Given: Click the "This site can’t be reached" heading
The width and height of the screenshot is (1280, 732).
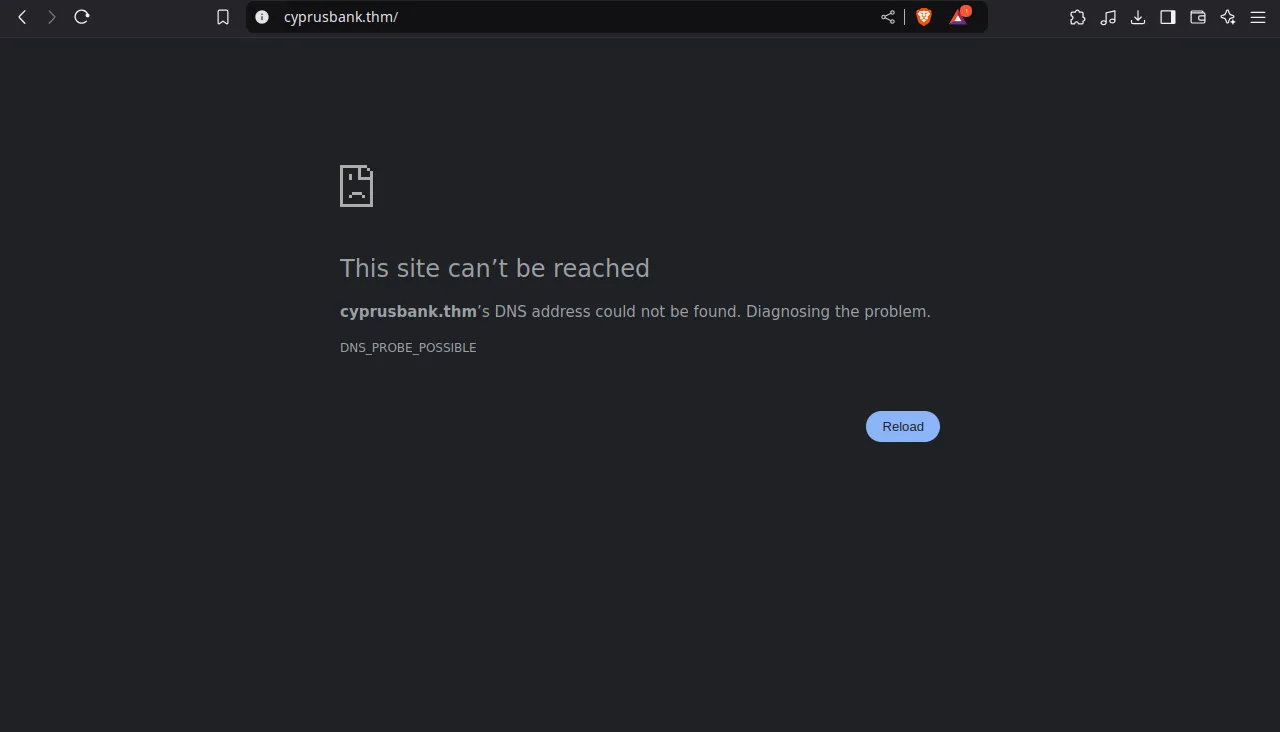Looking at the screenshot, I should (495, 268).
